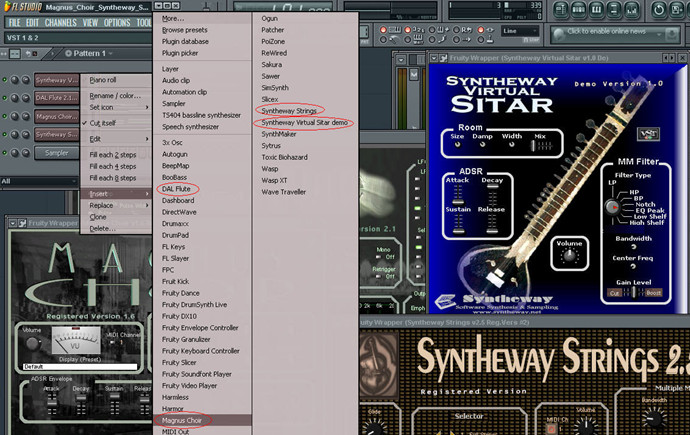Select the DAL Flute 2.1 channel button
Image resolution: width=690 pixels, height=435 pixels.
[x=56, y=98]
